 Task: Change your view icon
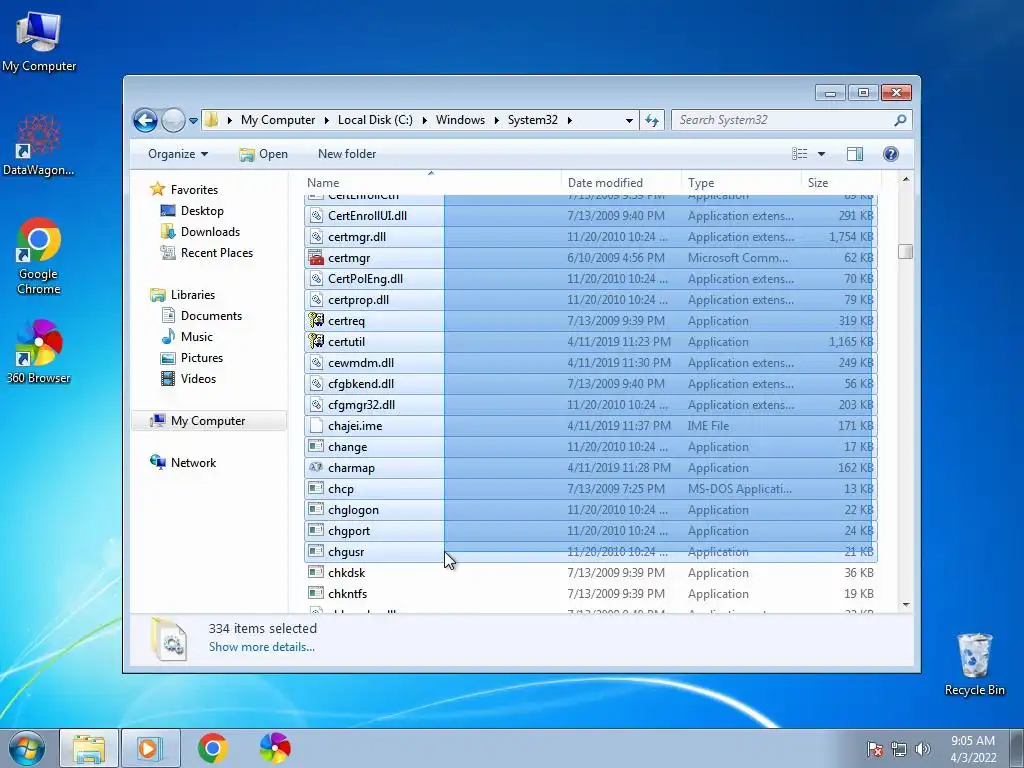click(799, 154)
